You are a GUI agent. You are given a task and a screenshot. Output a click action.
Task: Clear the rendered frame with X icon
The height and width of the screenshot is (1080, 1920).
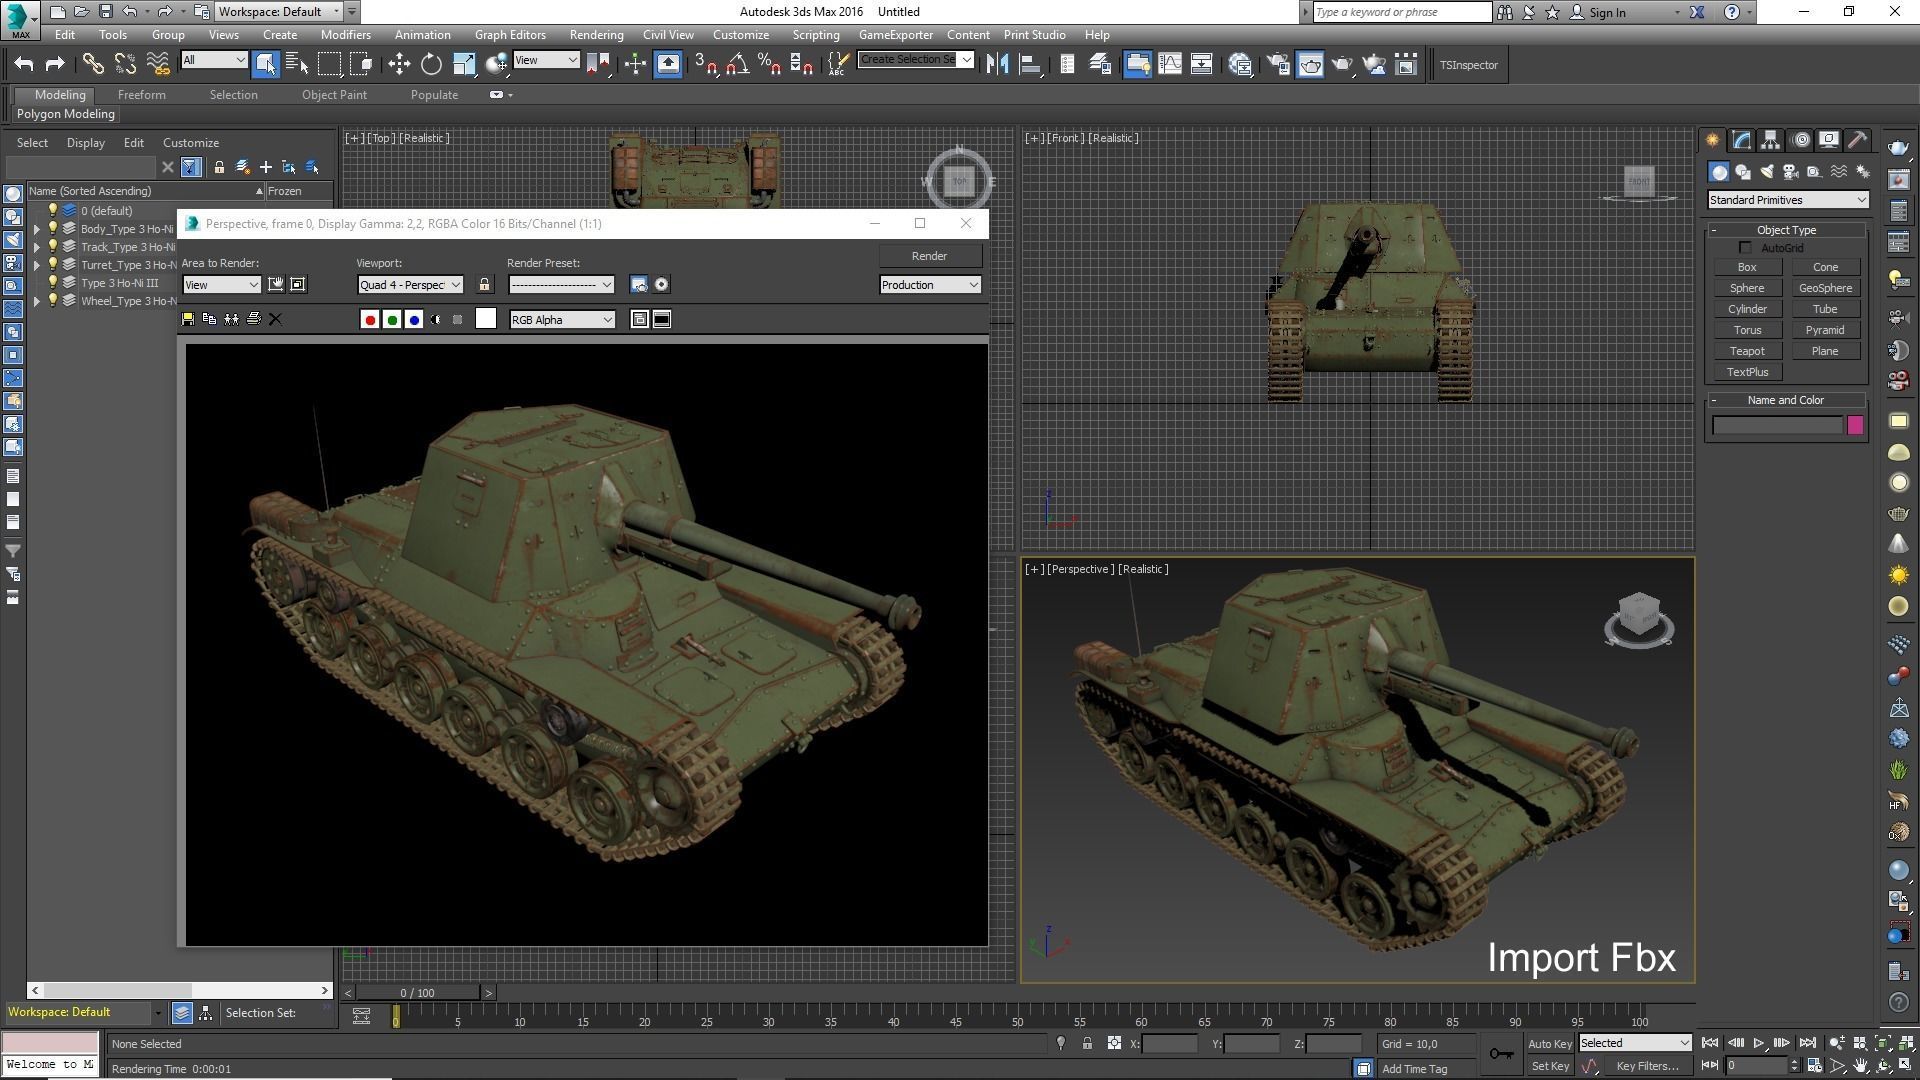click(275, 319)
